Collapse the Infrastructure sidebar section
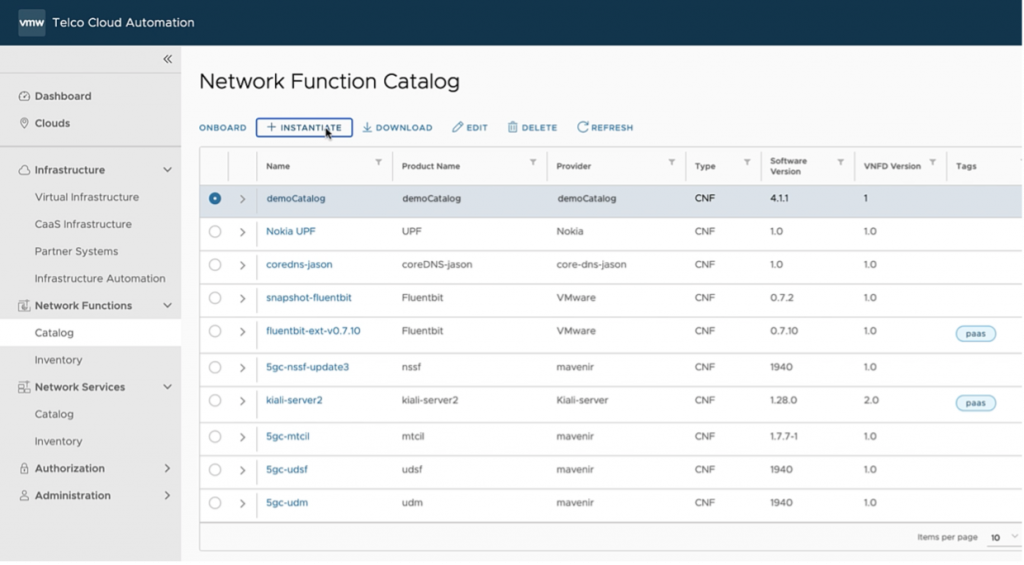 [167, 170]
